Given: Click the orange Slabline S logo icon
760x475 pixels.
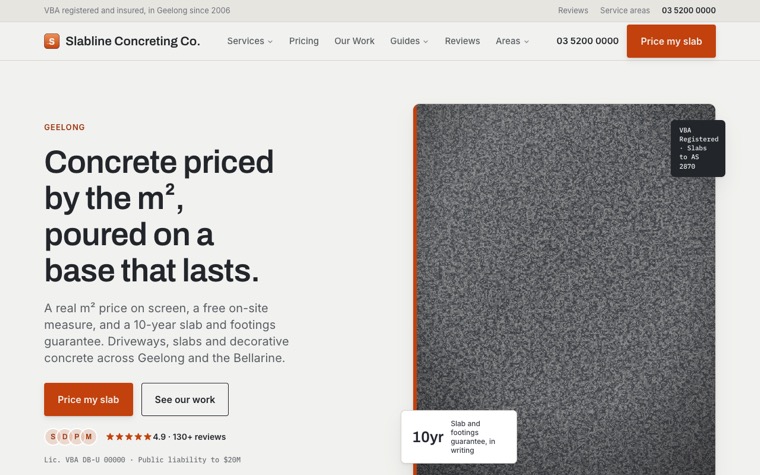Looking at the screenshot, I should pos(52,41).
